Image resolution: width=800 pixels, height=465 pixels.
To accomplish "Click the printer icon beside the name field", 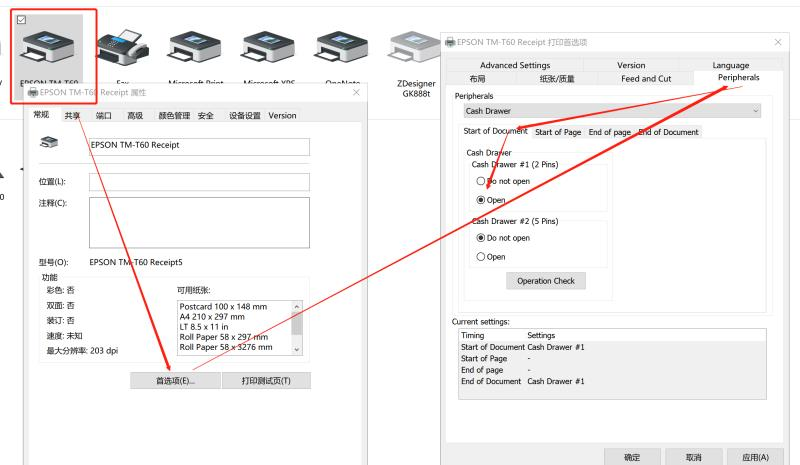I will point(49,143).
